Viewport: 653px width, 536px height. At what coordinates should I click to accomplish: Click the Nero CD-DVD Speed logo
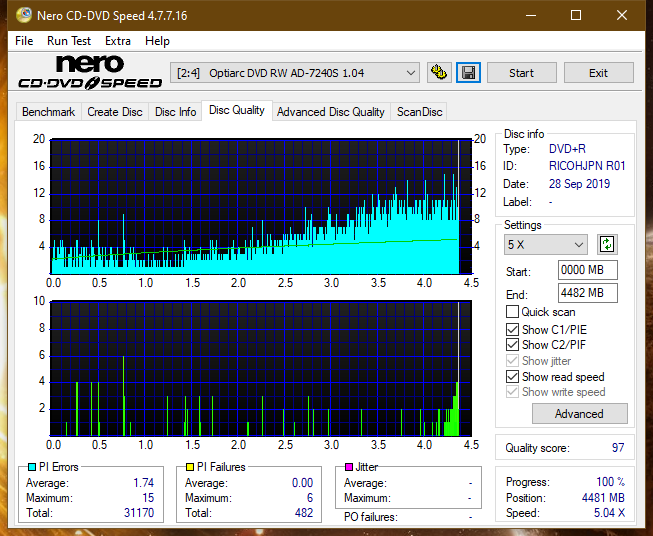pyautogui.click(x=90, y=72)
